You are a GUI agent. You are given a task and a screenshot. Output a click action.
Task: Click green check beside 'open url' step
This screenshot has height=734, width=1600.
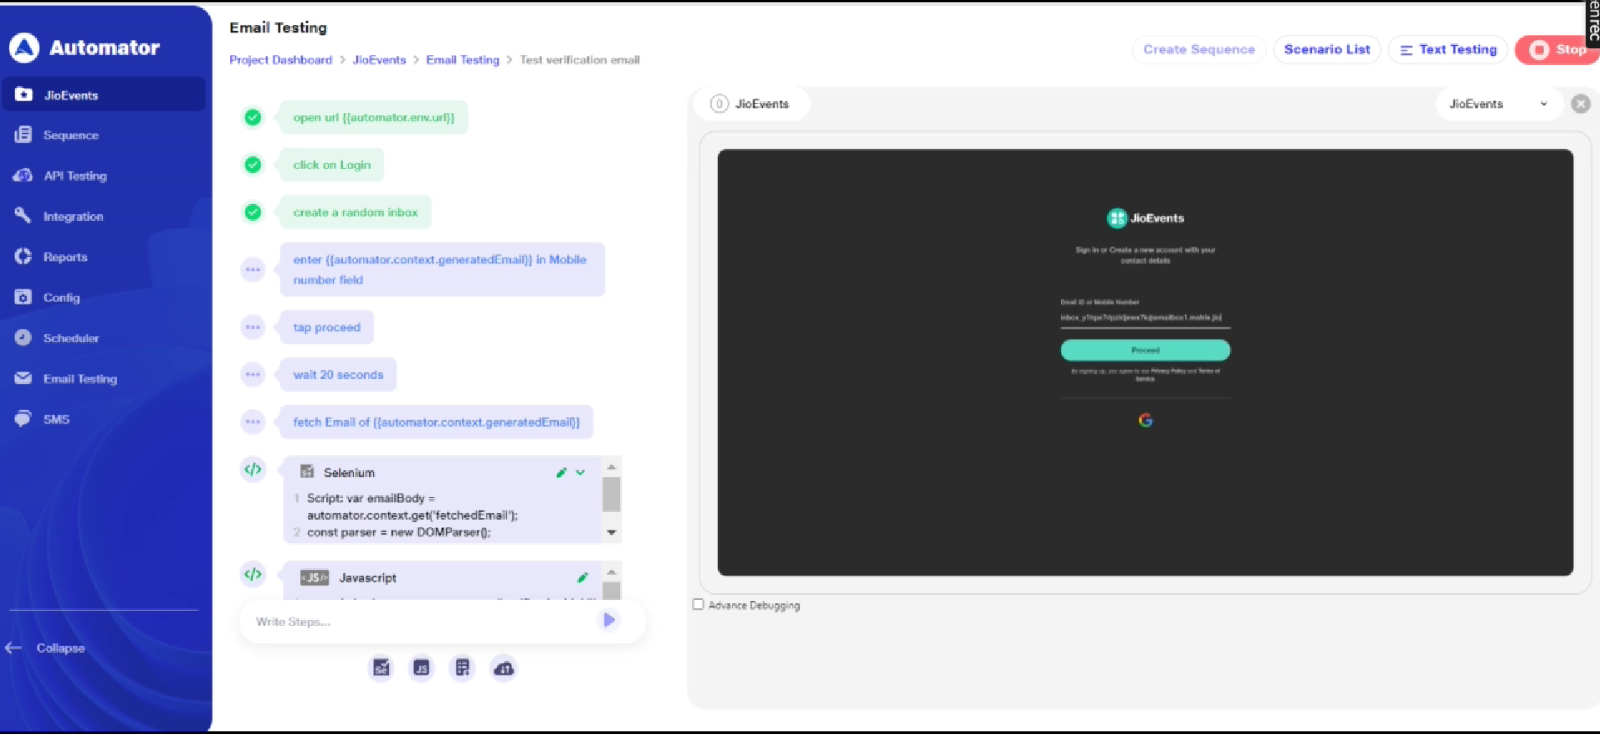click(x=253, y=117)
